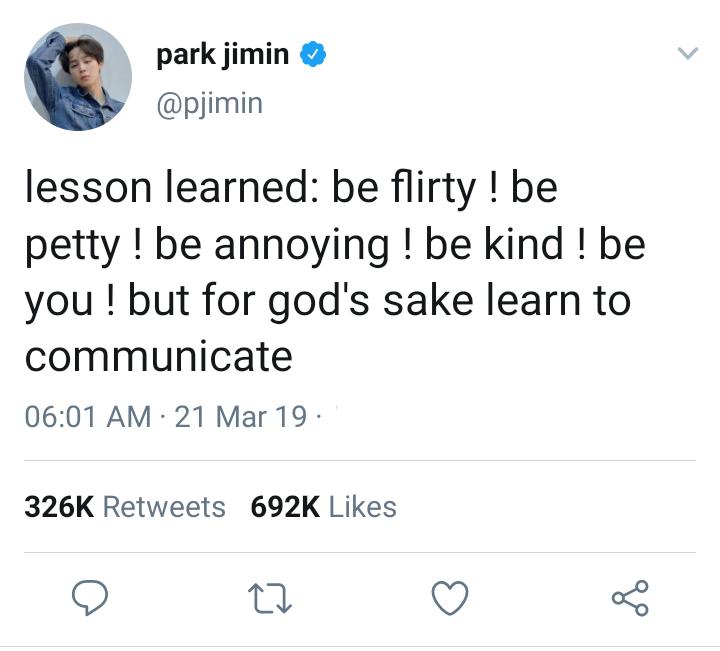Screen dimensions: 720x651
Task: Retweet this tweet with the arrows icon
Action: pos(270,598)
